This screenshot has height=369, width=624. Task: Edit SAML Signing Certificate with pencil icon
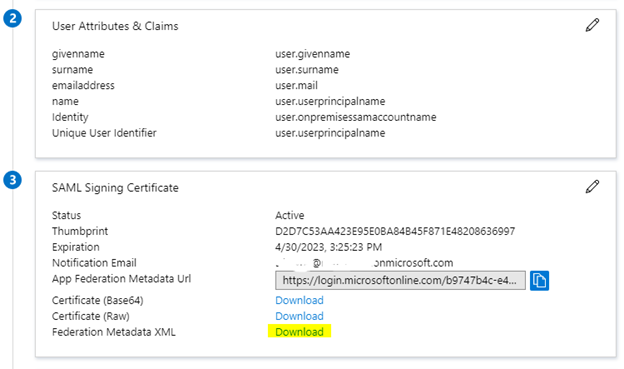[x=592, y=186]
